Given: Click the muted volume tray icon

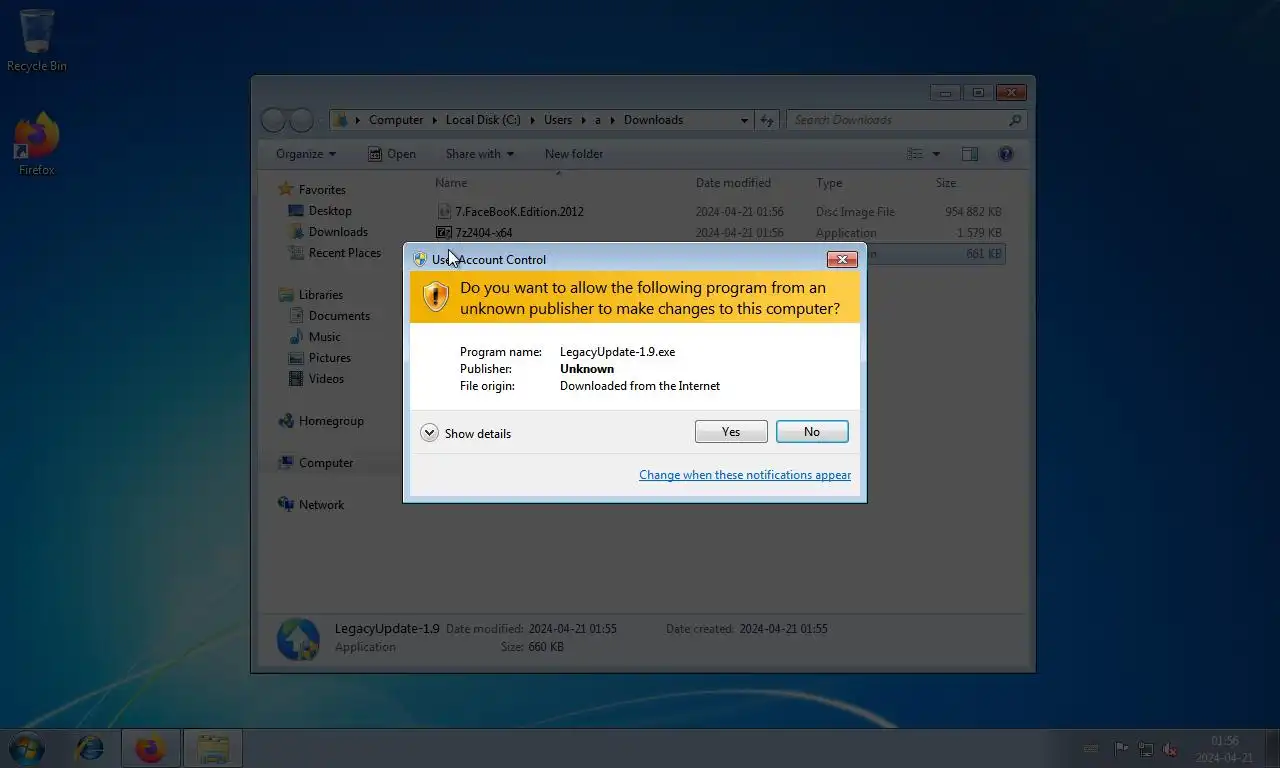Looking at the screenshot, I should pos(1169,749).
